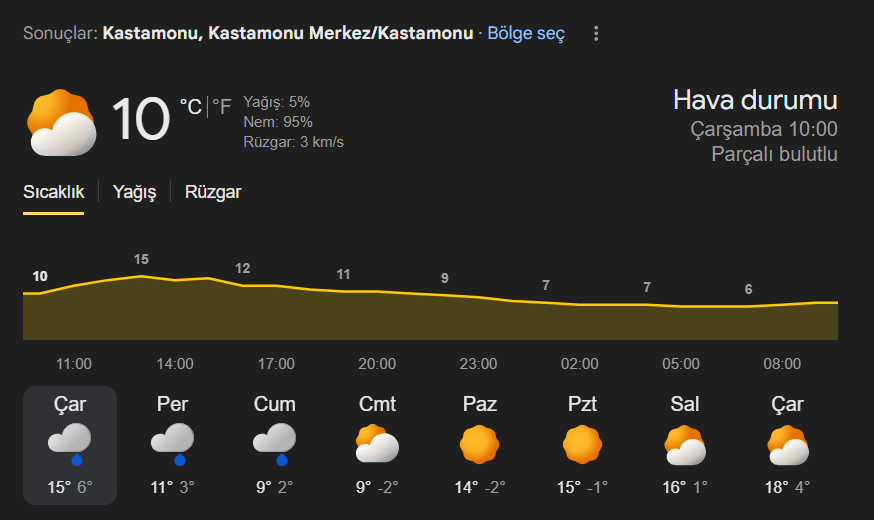874x520 pixels.
Task: Switch to the Yağış tab
Action: pyautogui.click(x=134, y=192)
